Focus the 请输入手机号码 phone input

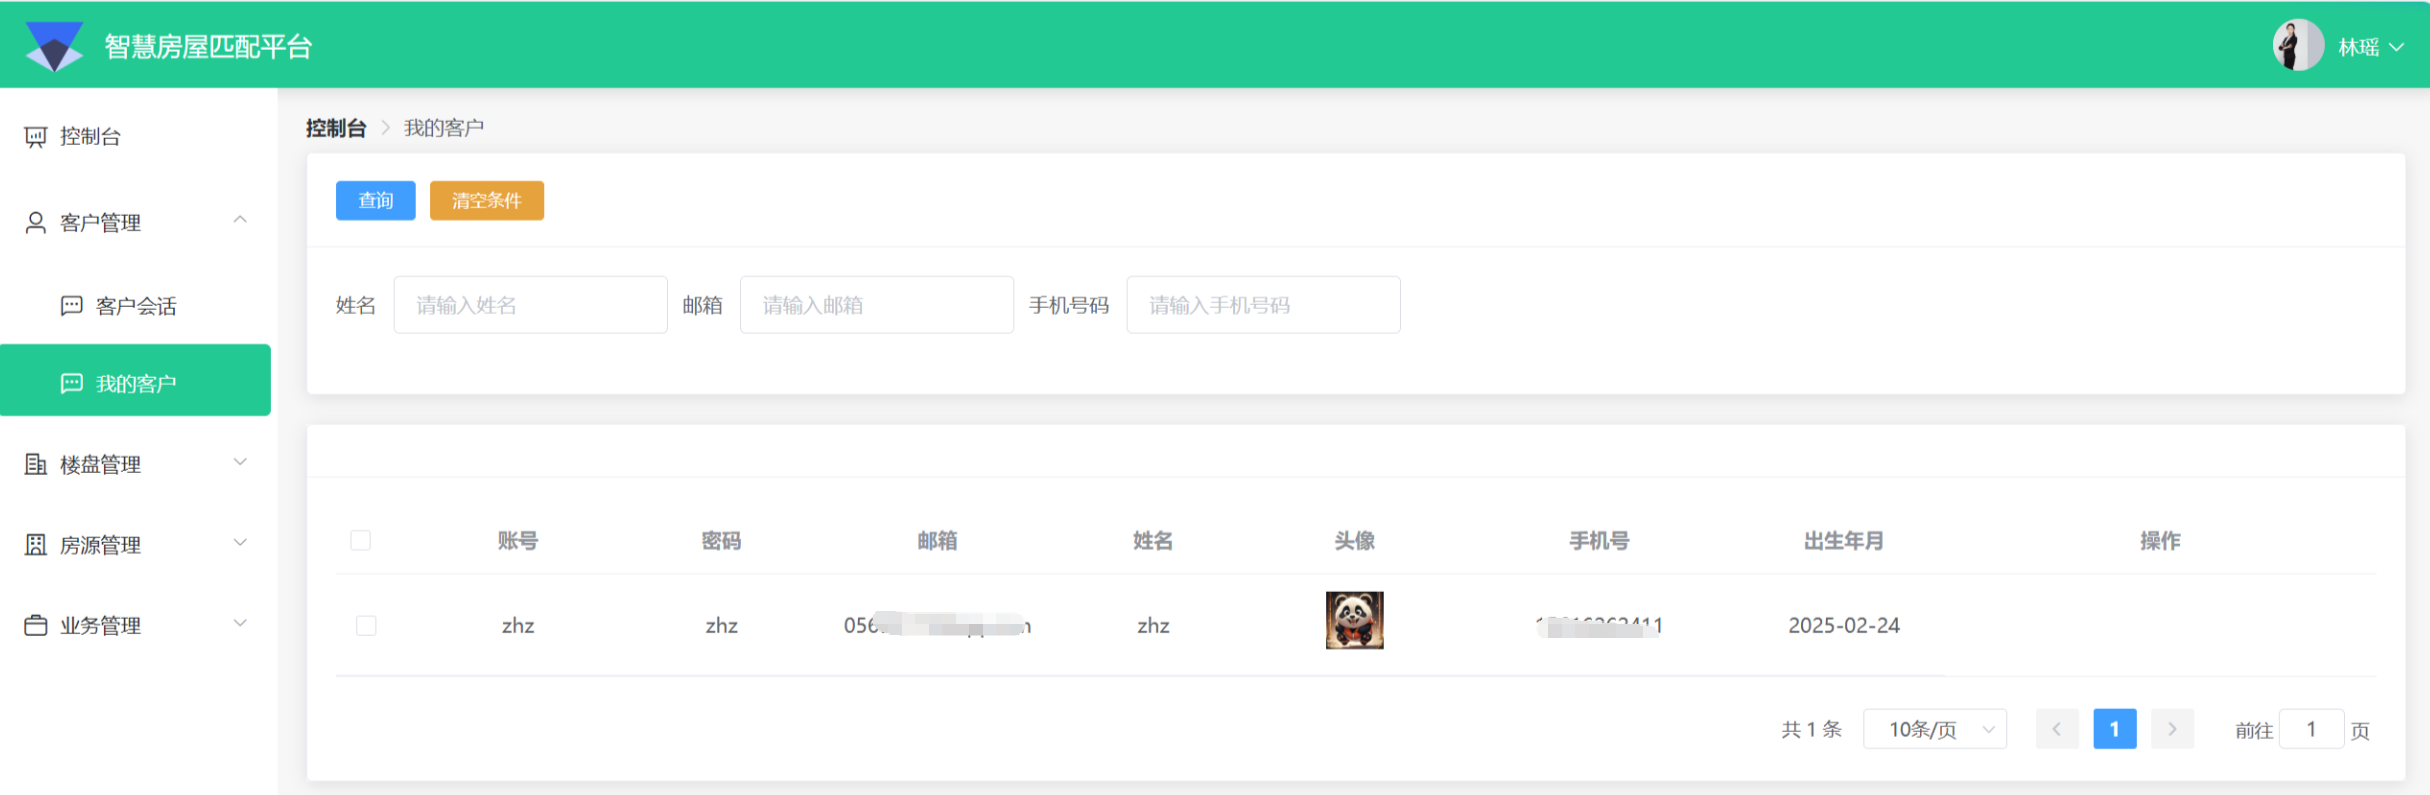click(1263, 305)
